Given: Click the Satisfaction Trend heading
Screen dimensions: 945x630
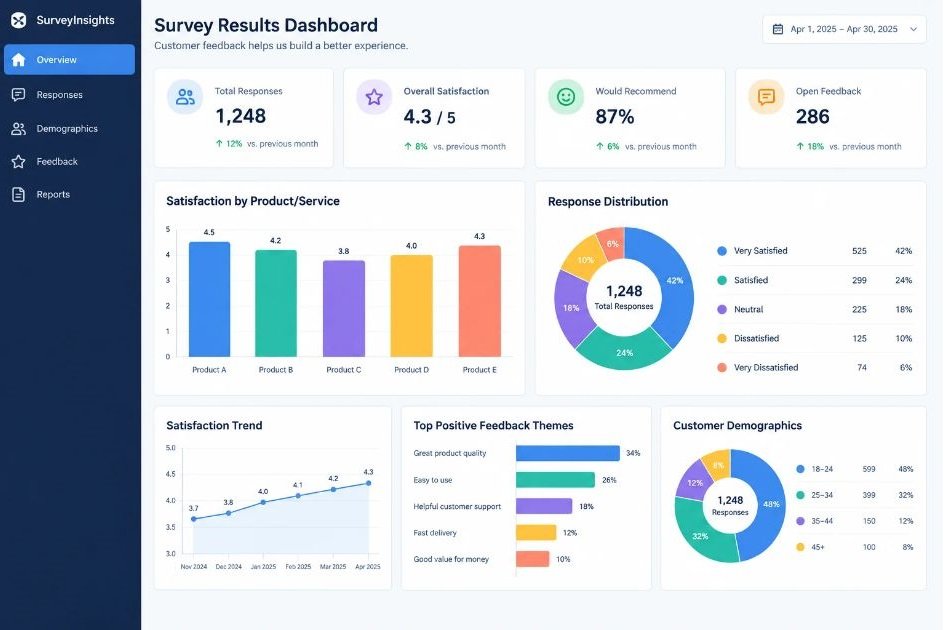Looking at the screenshot, I should pyautogui.click(x=214, y=426).
